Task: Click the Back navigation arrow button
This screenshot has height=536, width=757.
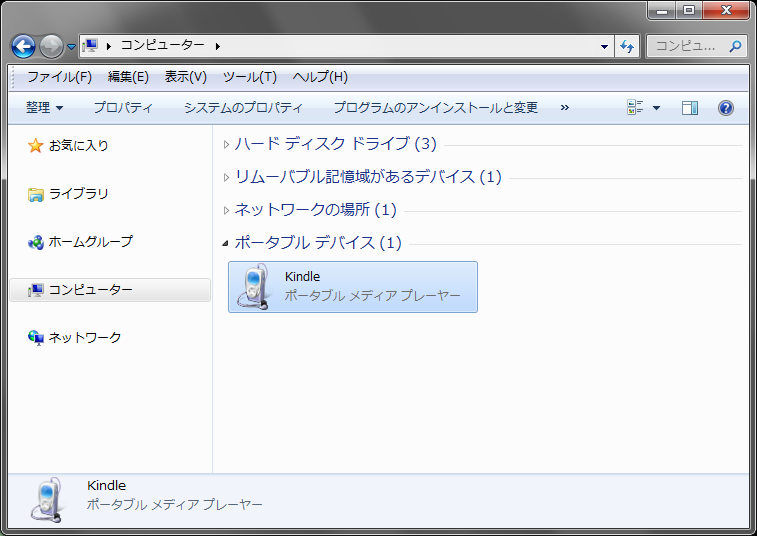Action: [23, 46]
